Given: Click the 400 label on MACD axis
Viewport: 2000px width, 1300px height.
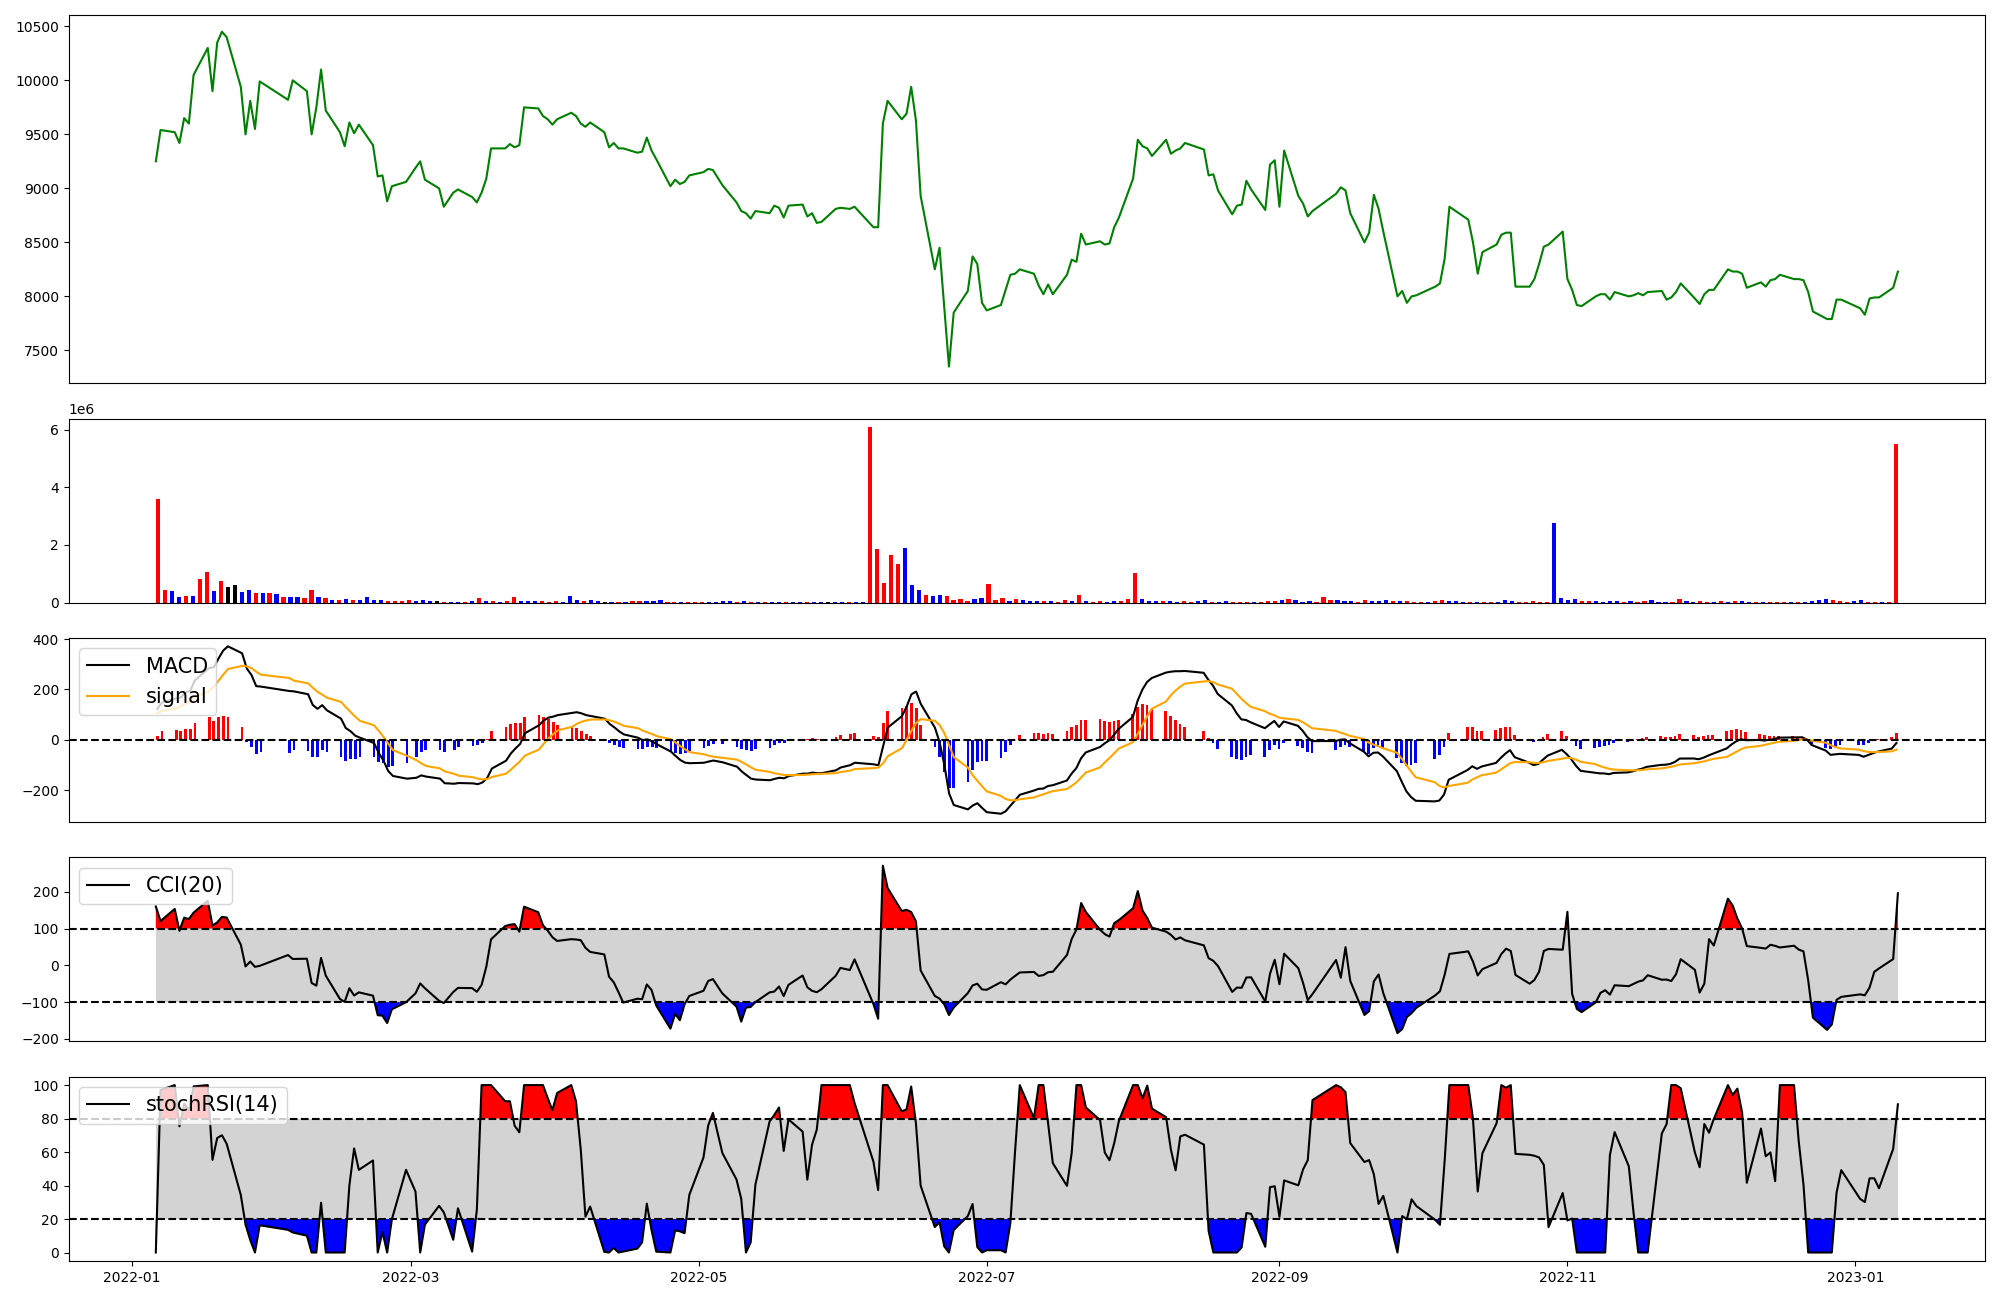Looking at the screenshot, I should [47, 640].
